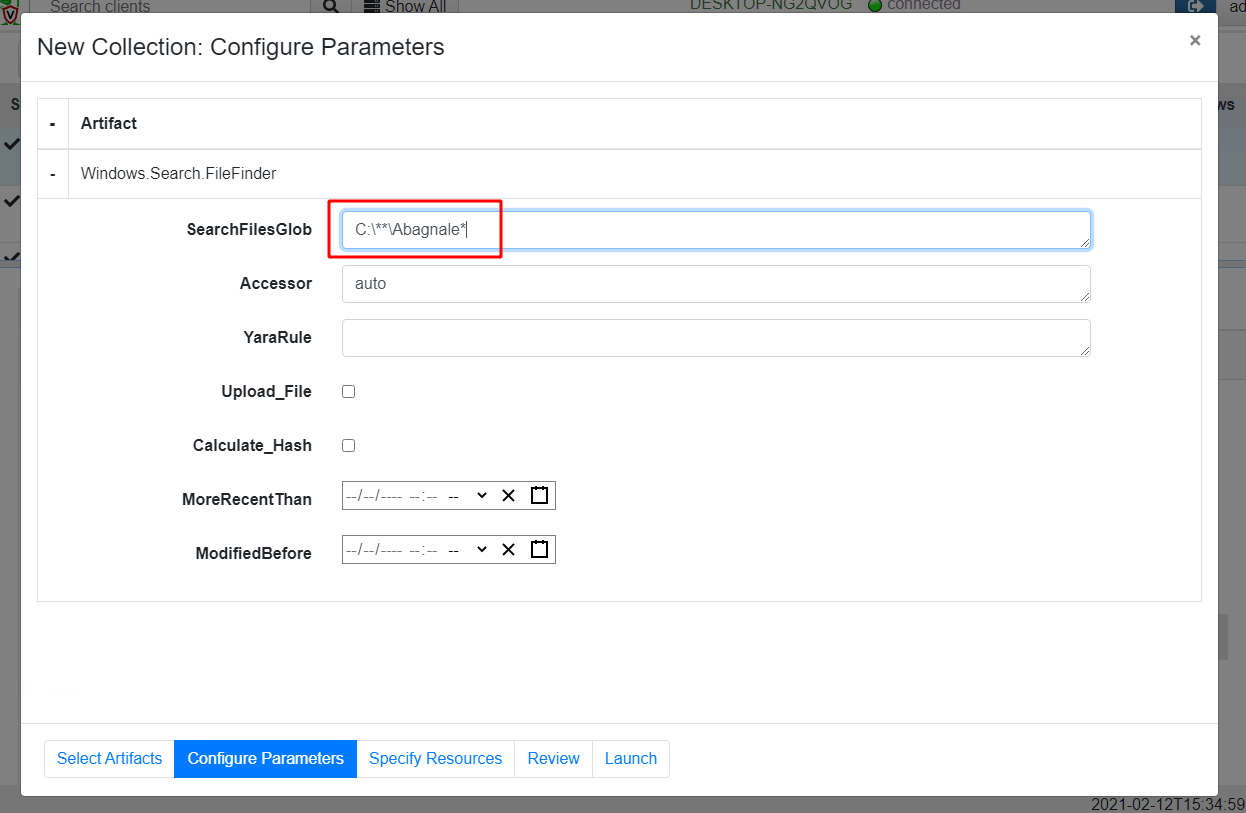Focus the Accessor field containing auto
This screenshot has width=1246, height=813.
click(715, 284)
